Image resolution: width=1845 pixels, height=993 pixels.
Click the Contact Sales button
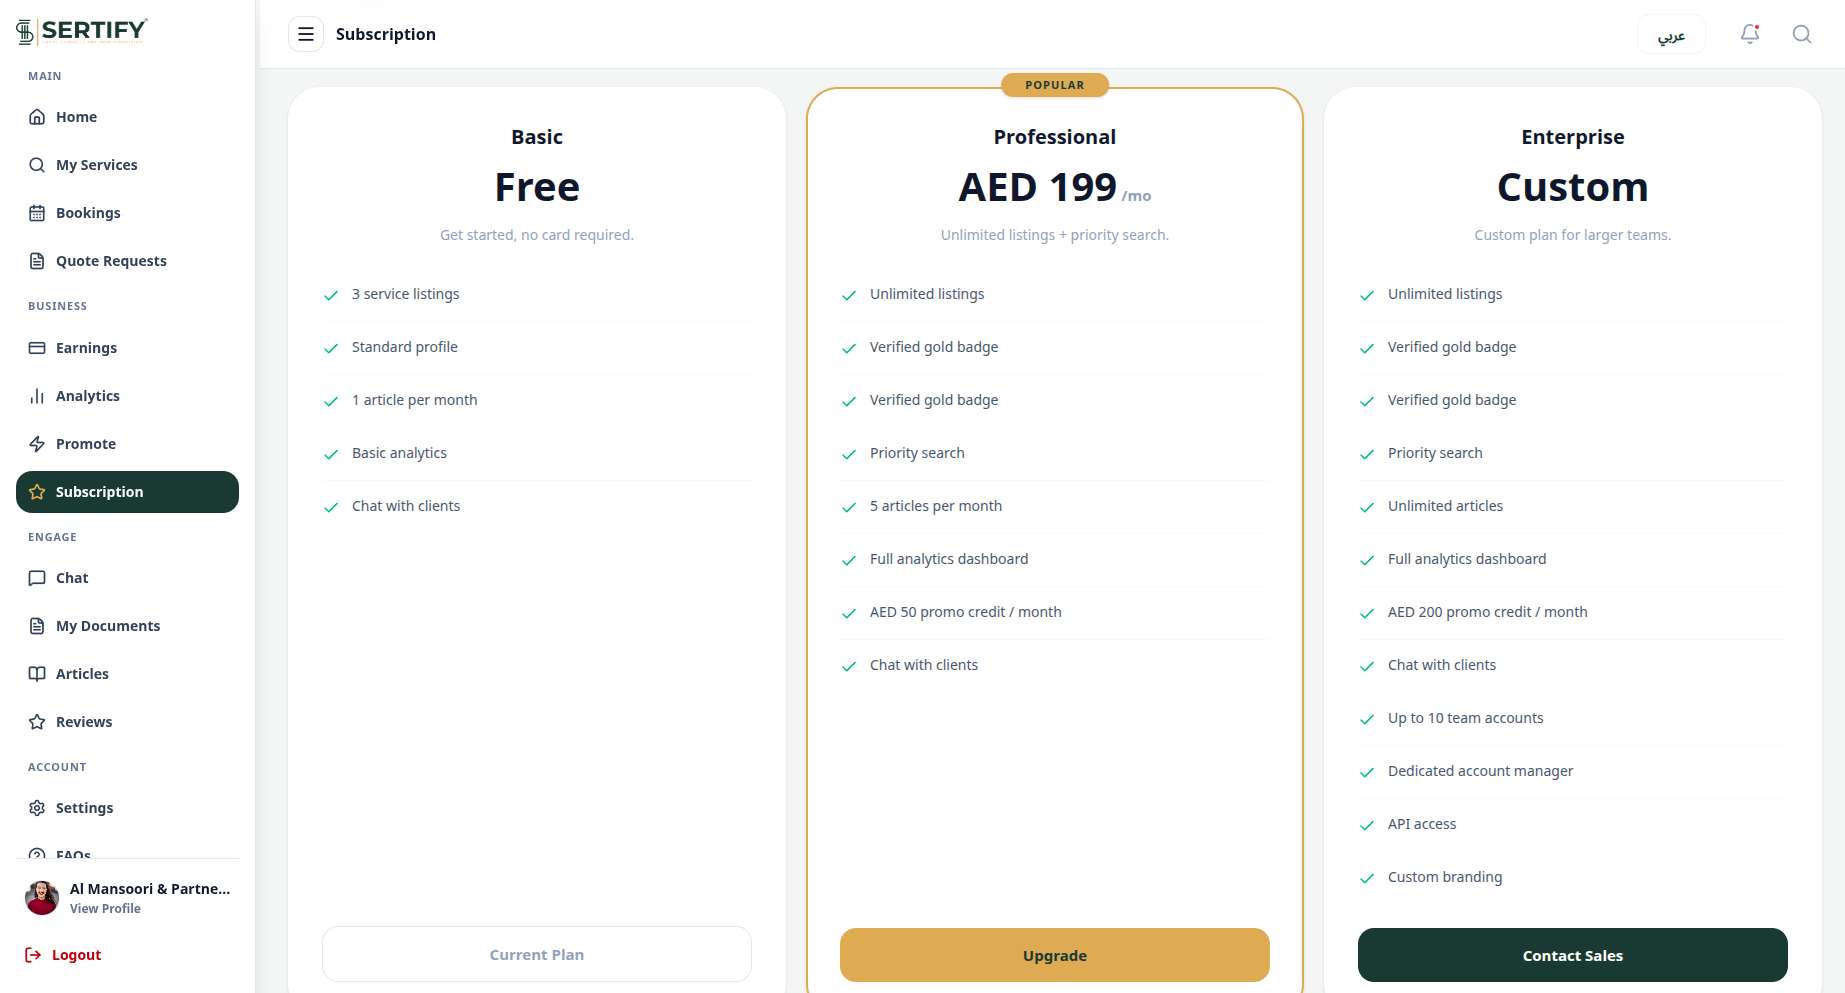1573,955
